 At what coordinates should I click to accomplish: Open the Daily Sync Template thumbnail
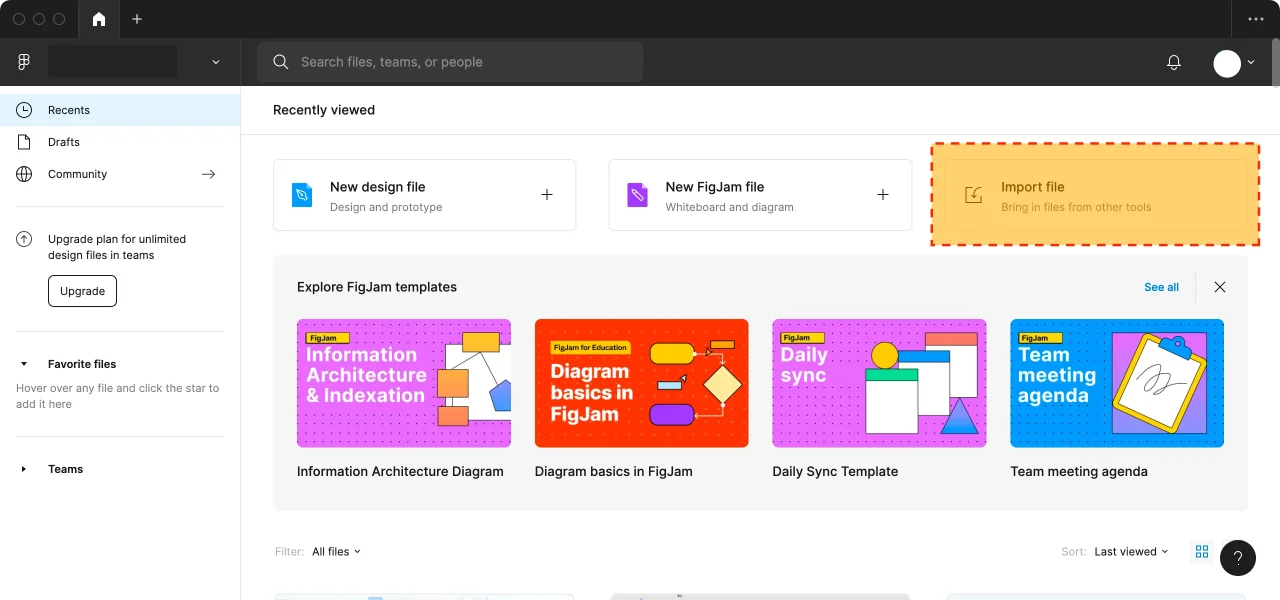point(879,383)
